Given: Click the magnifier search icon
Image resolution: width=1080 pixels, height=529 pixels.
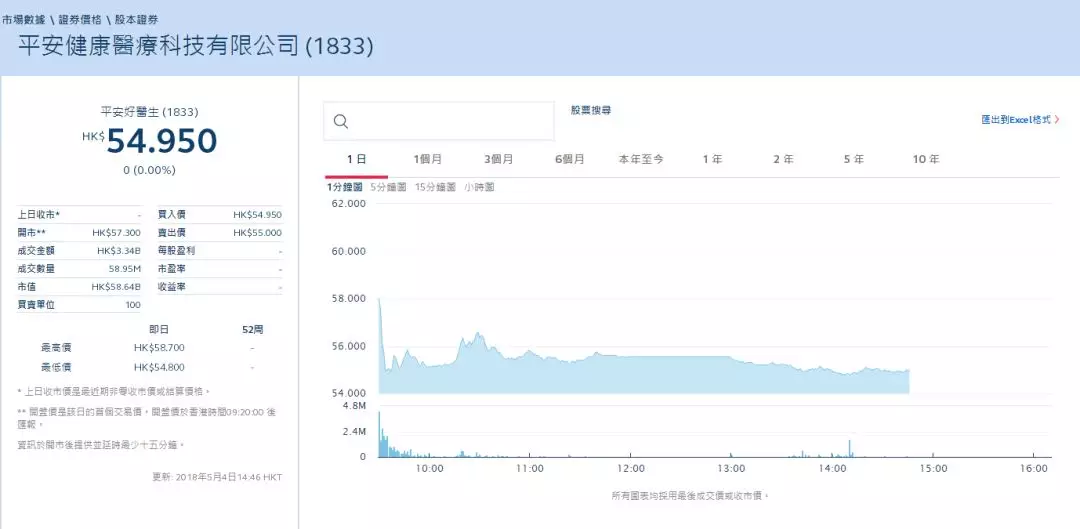Looking at the screenshot, I should pos(340,122).
